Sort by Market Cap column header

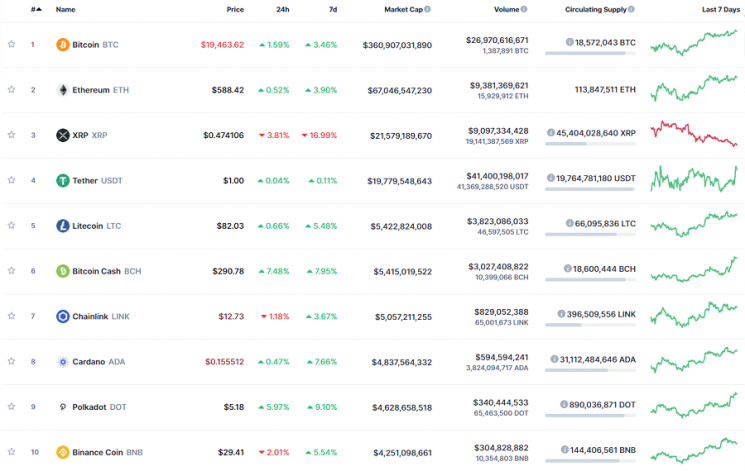403,10
